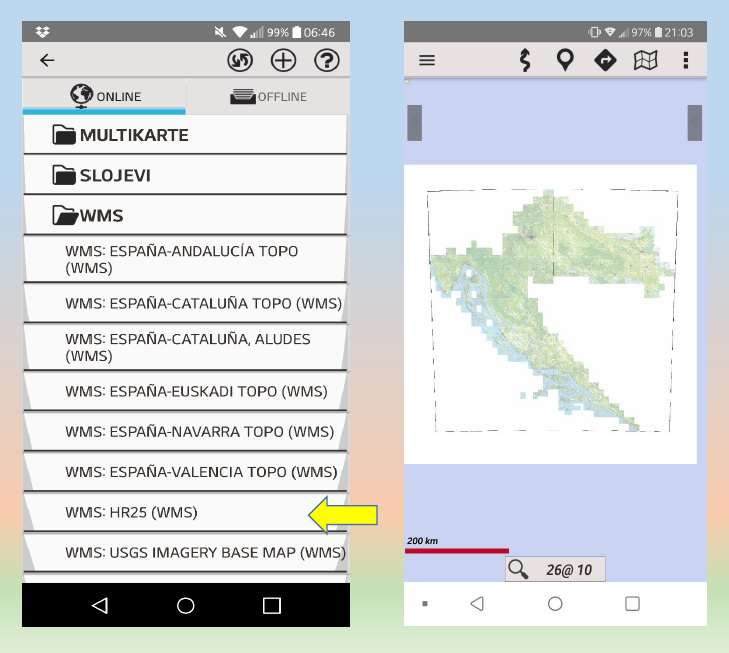Open the left side panel handle on map
Screen dimensions: 729x653
[x=413, y=122]
